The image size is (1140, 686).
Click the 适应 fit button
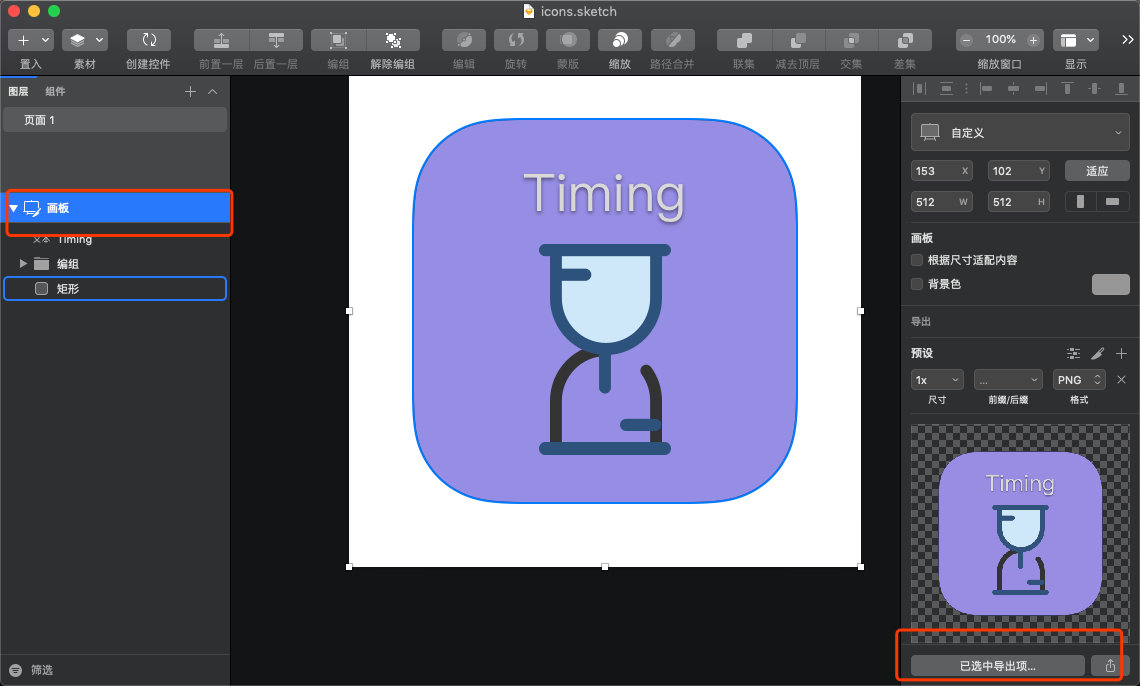pos(1097,171)
